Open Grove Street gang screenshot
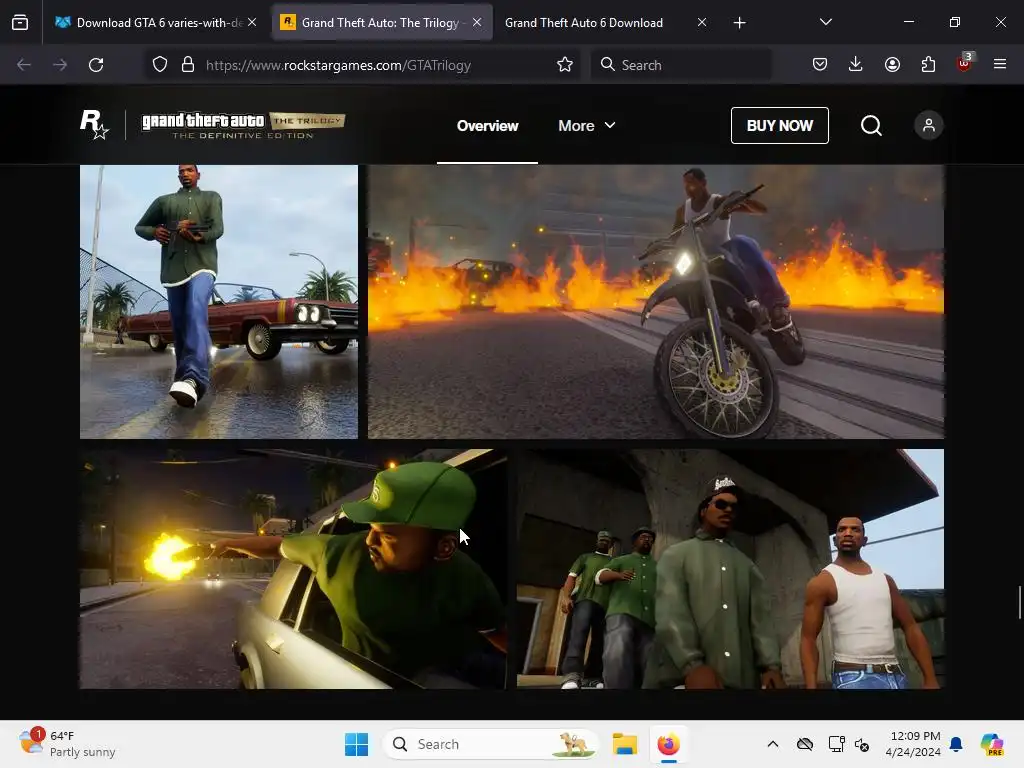This screenshot has width=1024, height=768. point(730,569)
